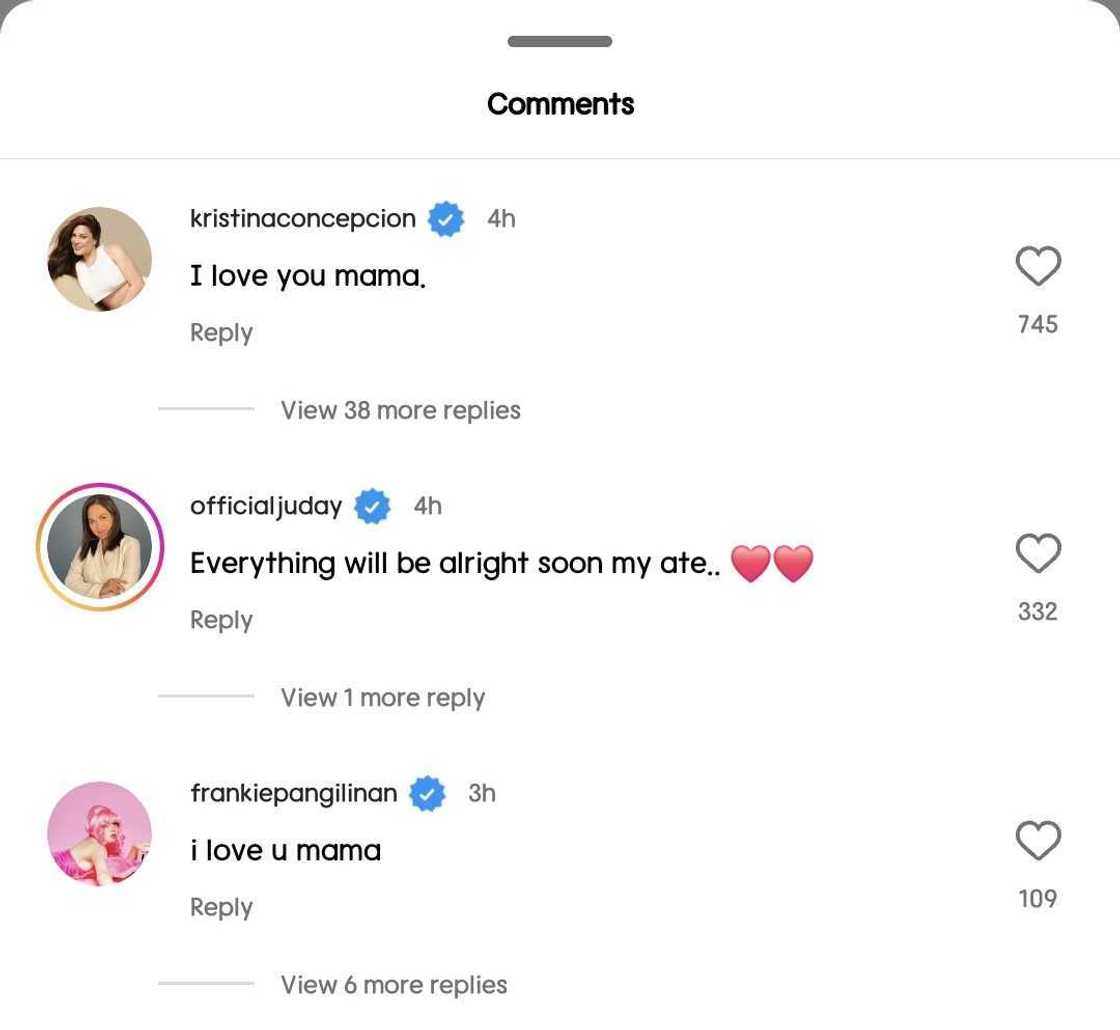Click the 745 likes count

(1037, 324)
